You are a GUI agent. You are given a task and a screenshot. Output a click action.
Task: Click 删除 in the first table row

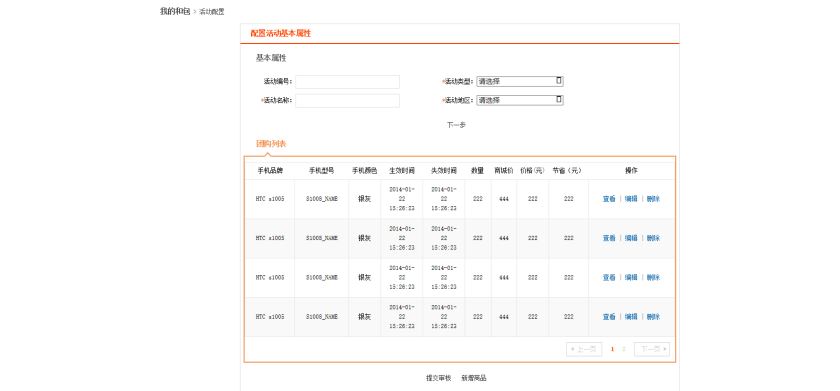click(653, 199)
